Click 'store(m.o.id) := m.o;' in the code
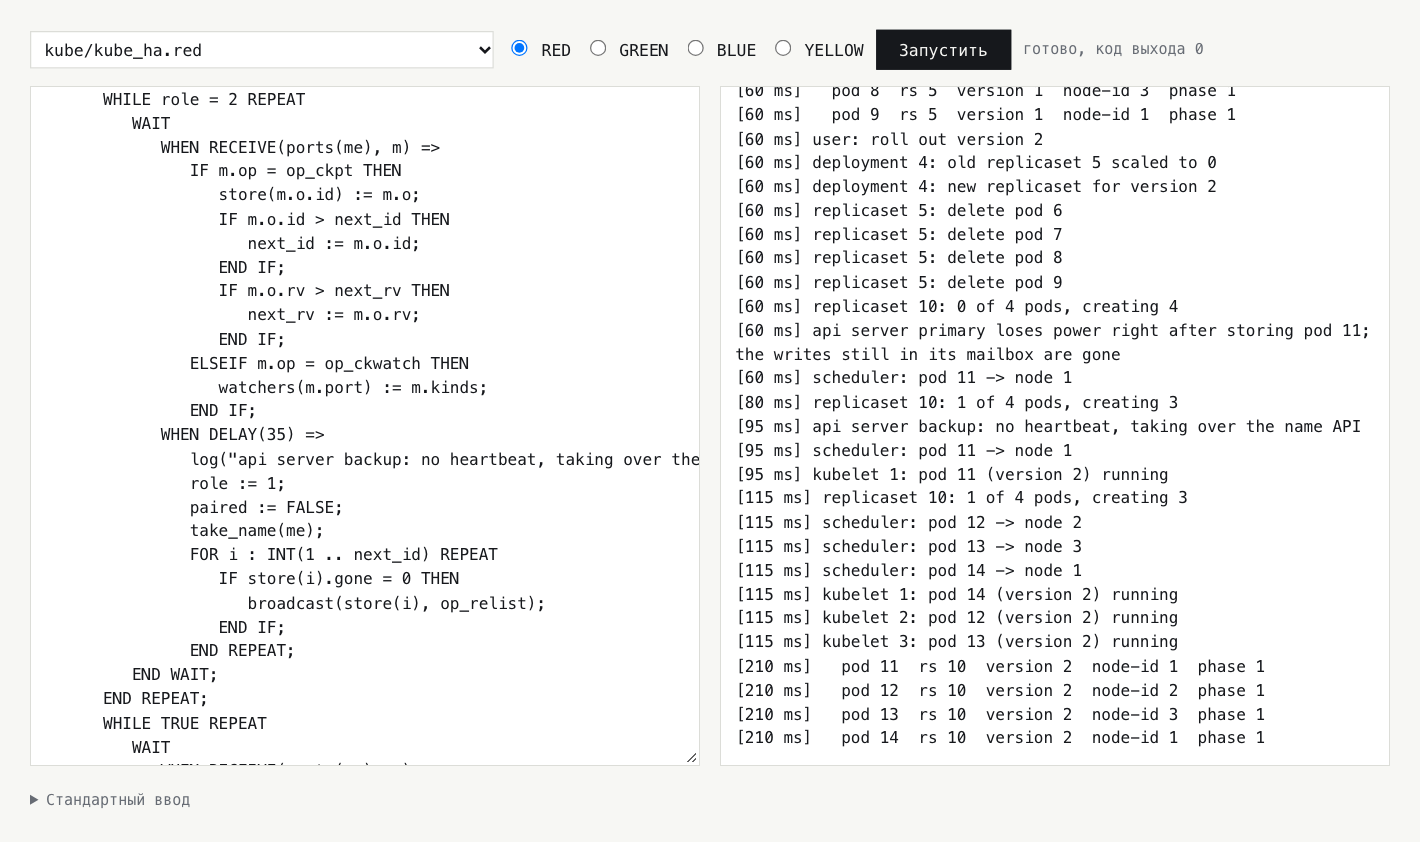 click(x=320, y=195)
